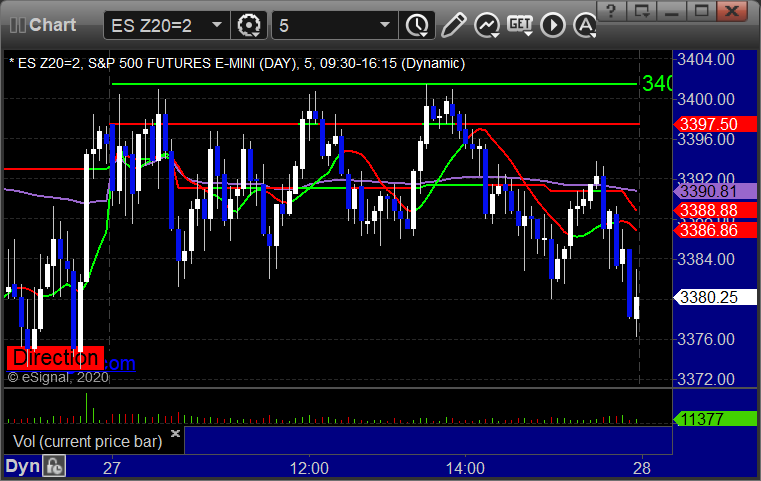The height and width of the screenshot is (481, 761).
Task: Open the symbol settings gear icon
Action: pyautogui.click(x=248, y=25)
